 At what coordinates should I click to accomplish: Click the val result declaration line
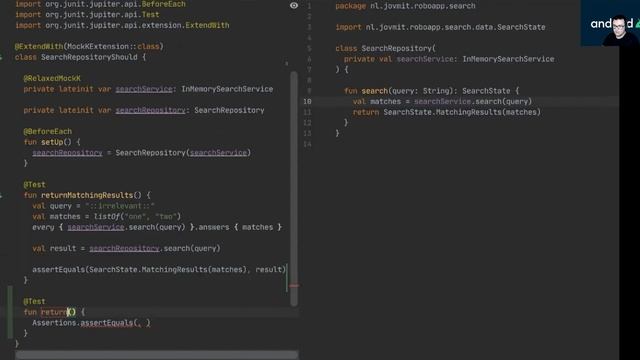point(126,248)
